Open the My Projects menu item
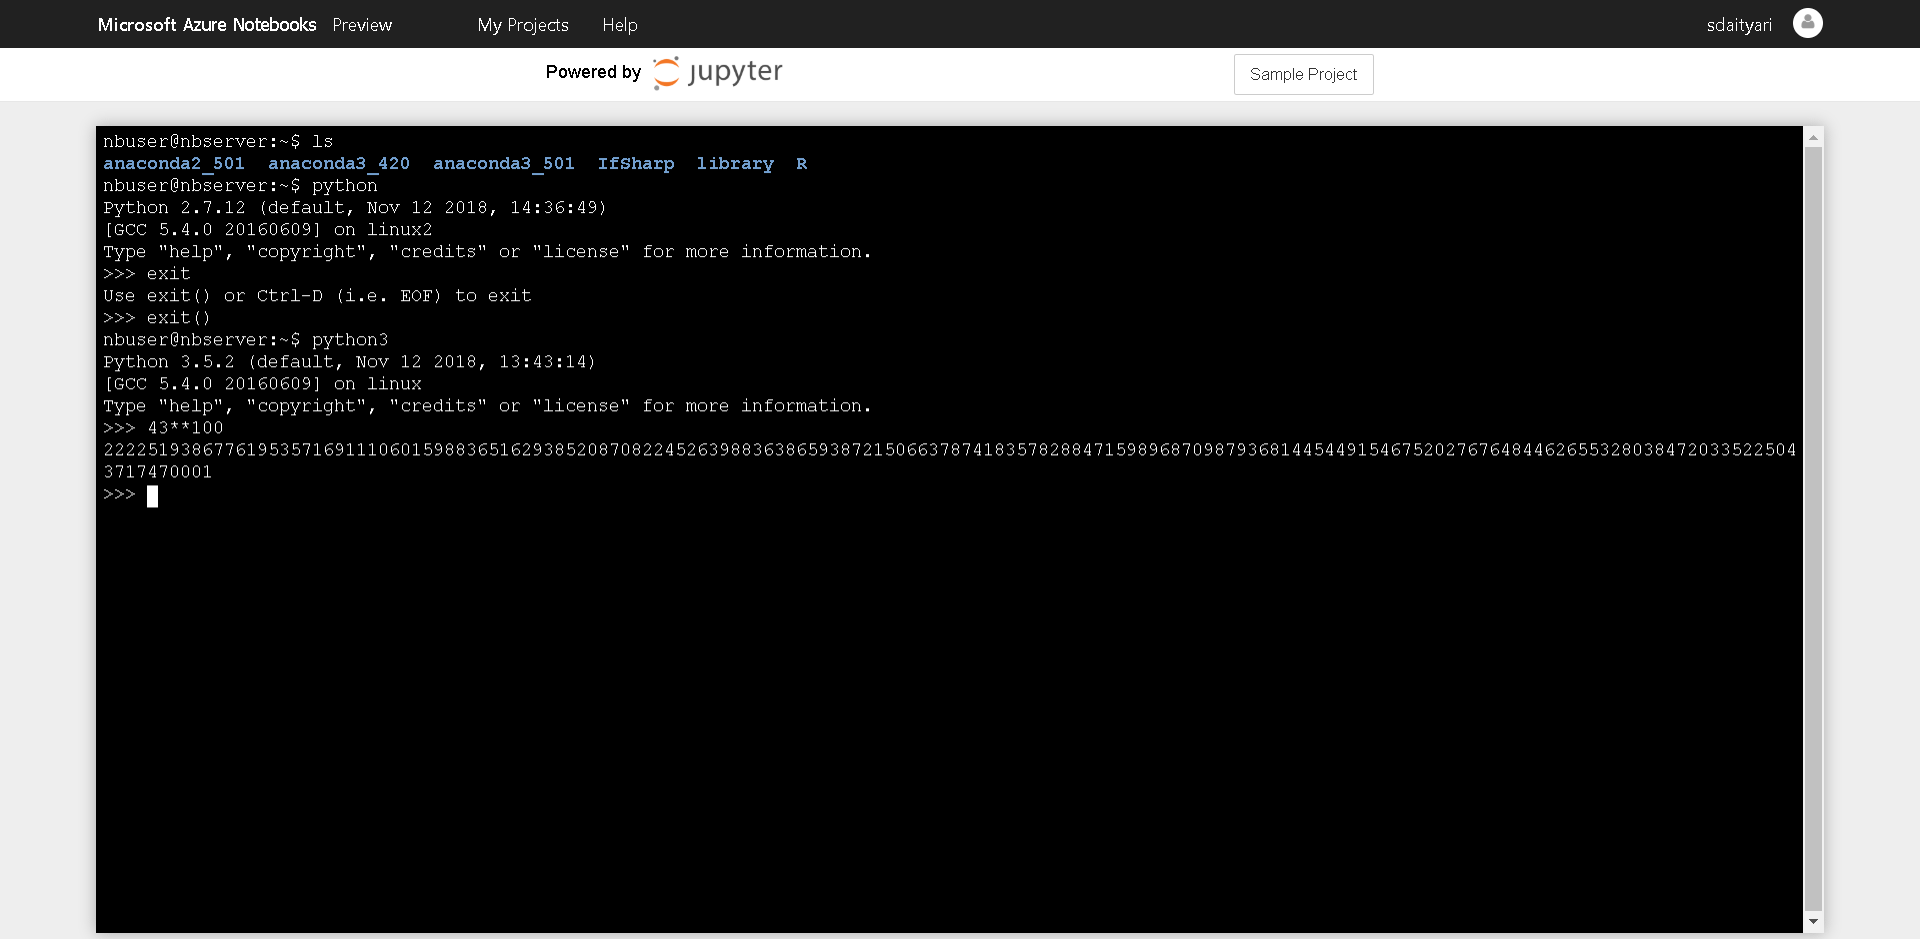 tap(522, 25)
